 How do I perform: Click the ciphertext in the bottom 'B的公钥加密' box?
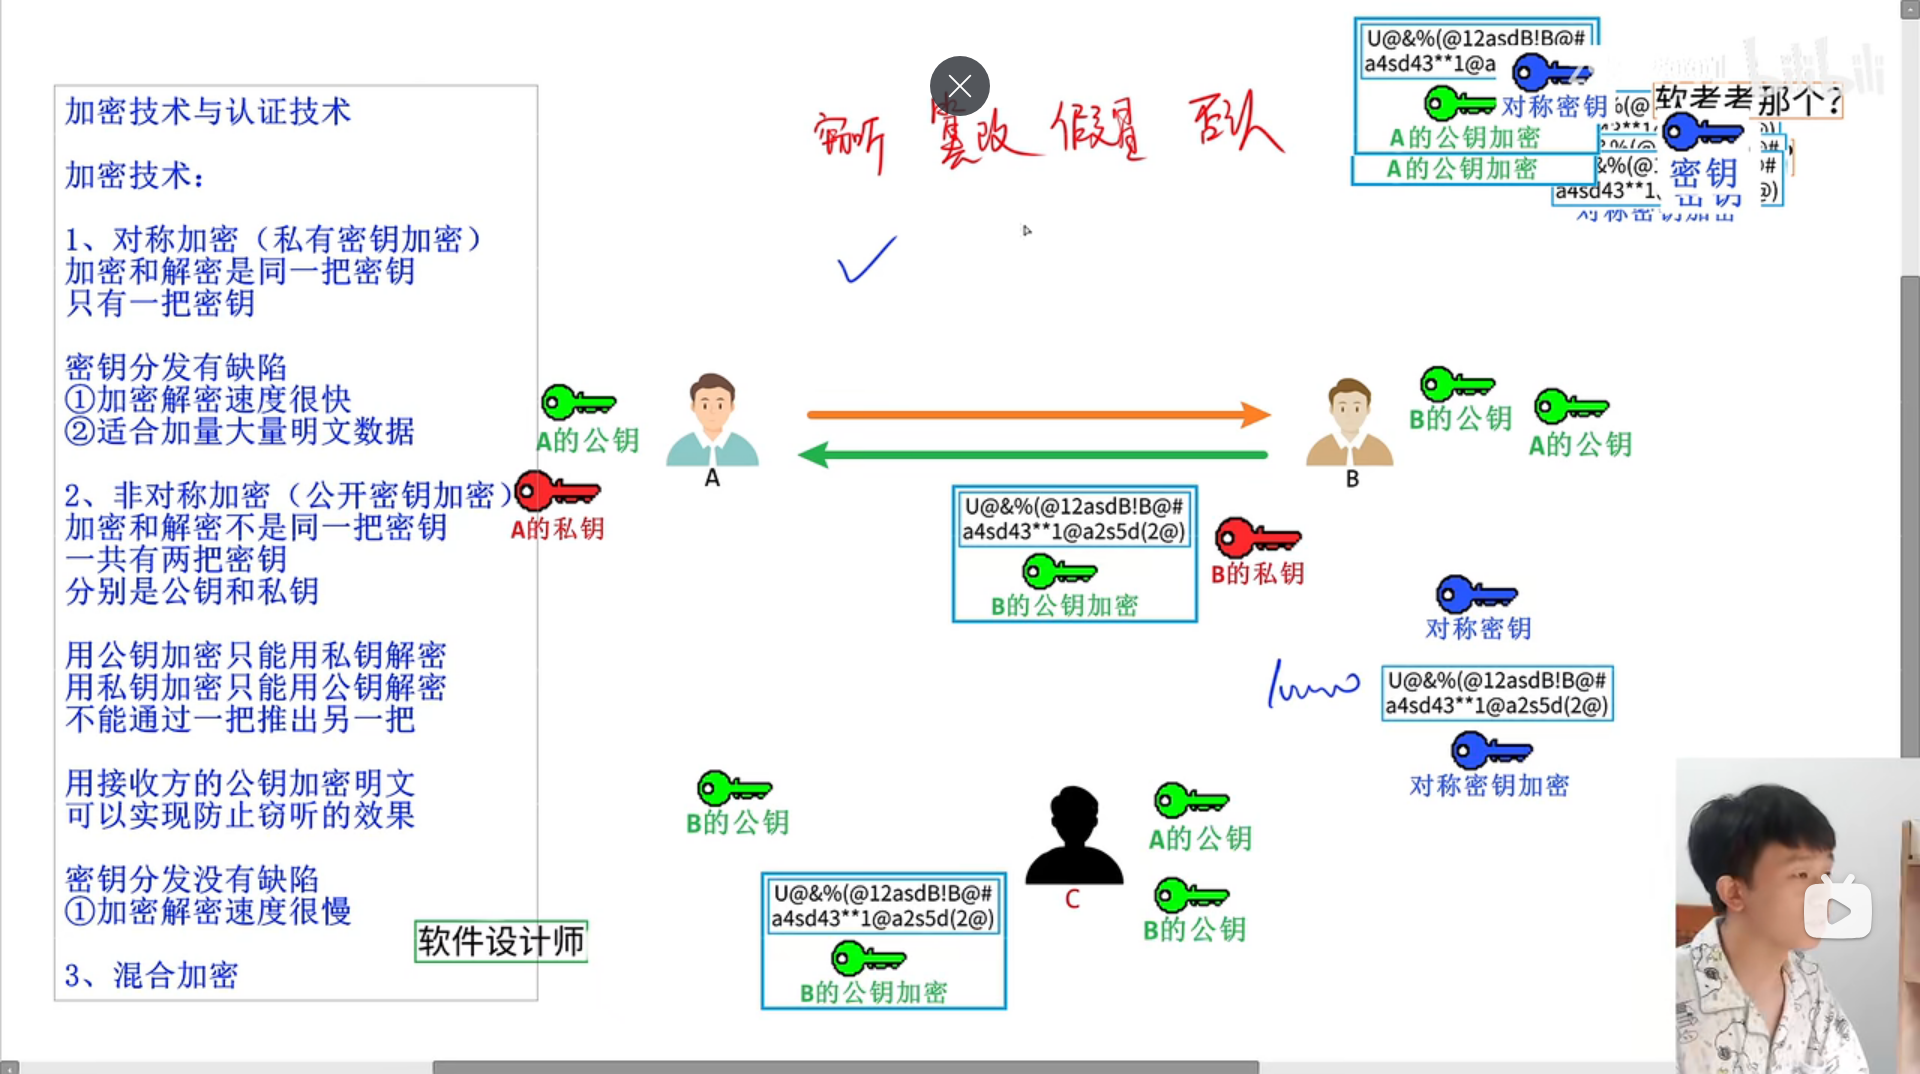click(x=883, y=906)
